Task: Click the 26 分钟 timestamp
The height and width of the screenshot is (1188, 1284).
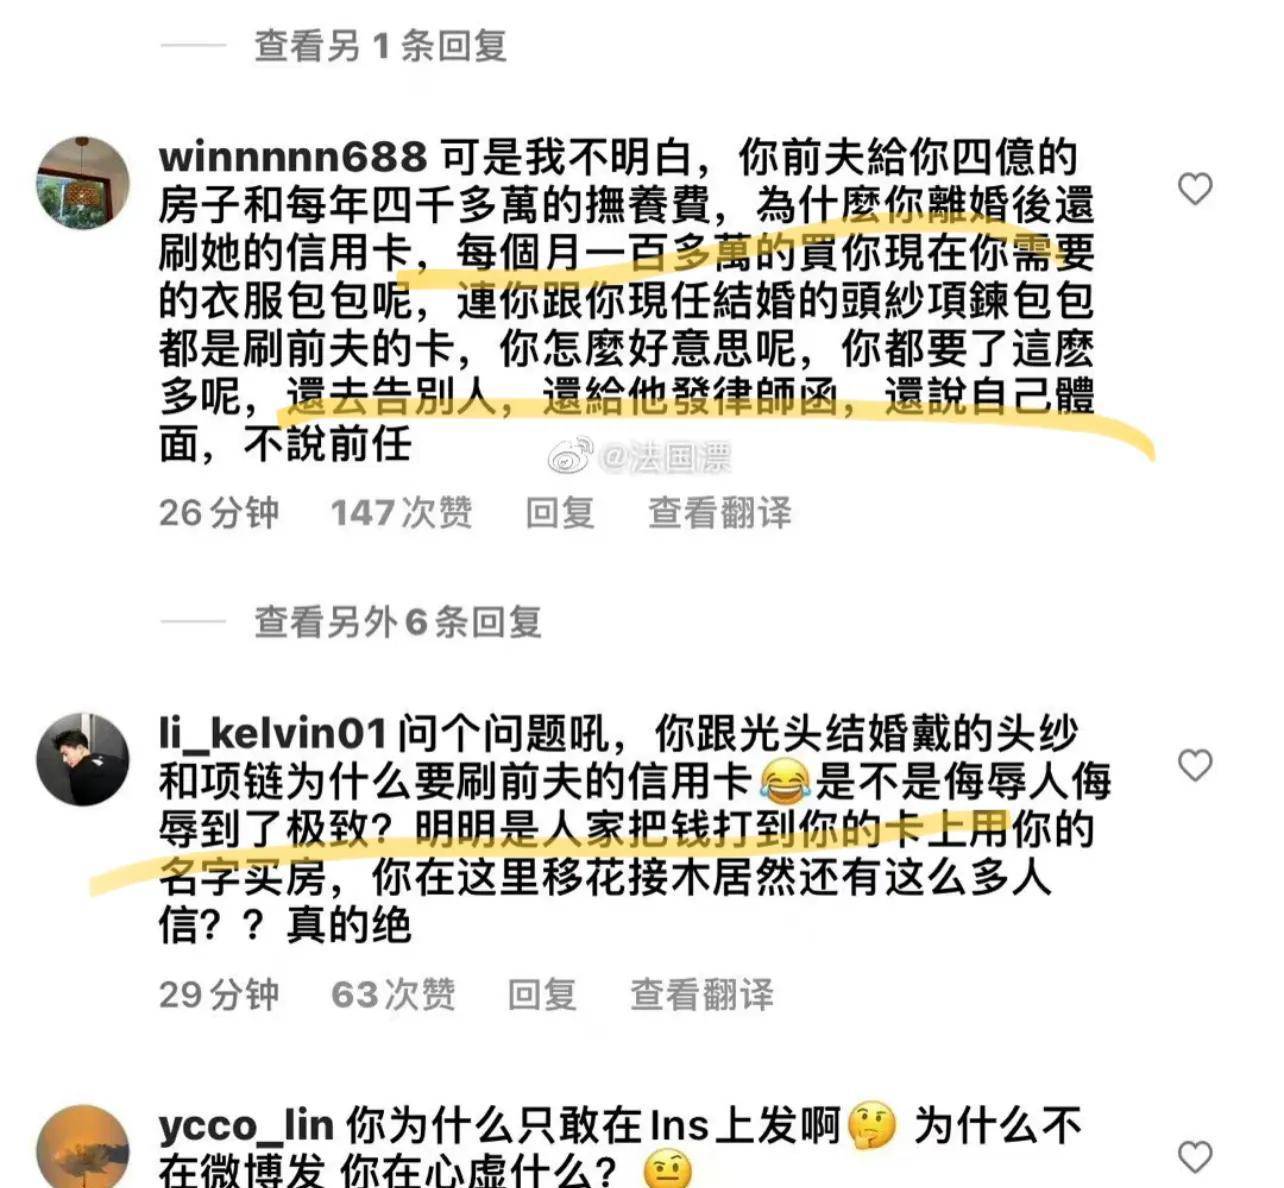Action: (x=219, y=513)
